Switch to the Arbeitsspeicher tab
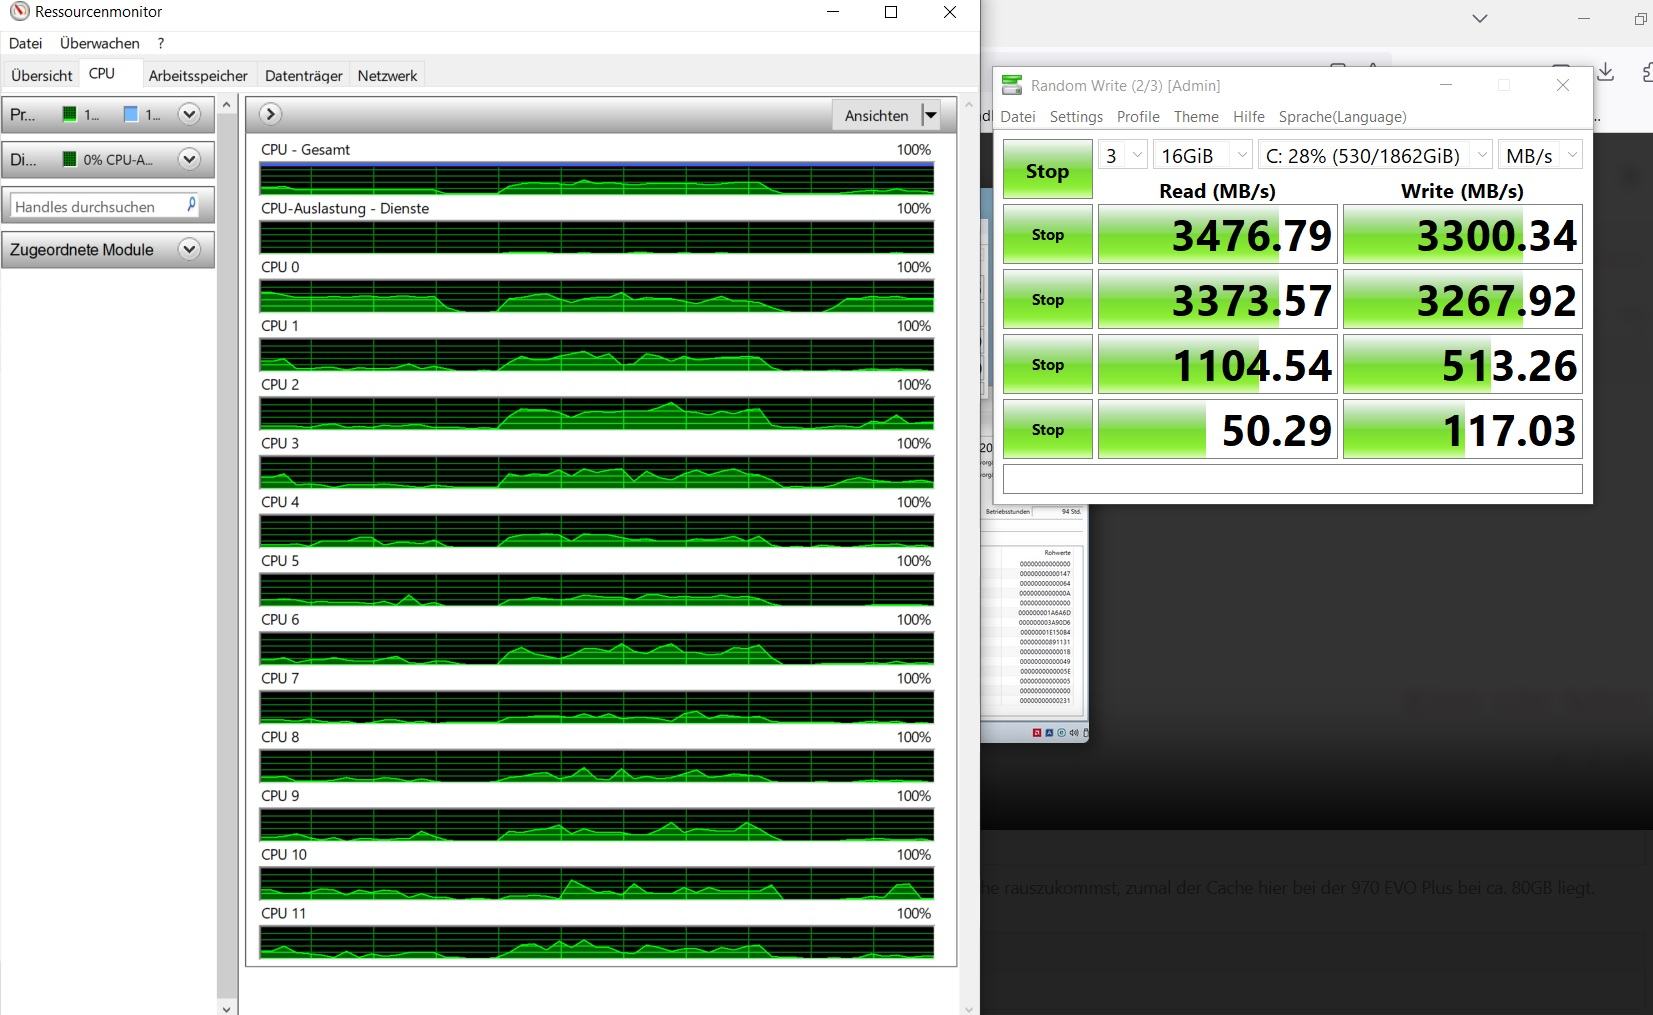 coord(198,75)
